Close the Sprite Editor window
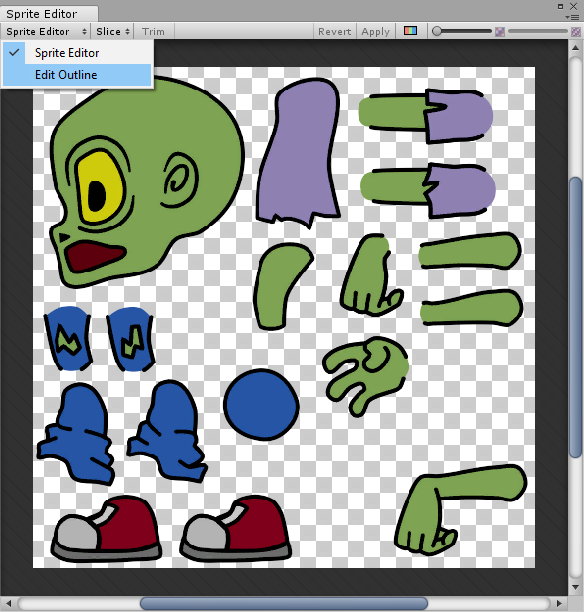Screen dimensions: 584x612 click(x=573, y=6)
